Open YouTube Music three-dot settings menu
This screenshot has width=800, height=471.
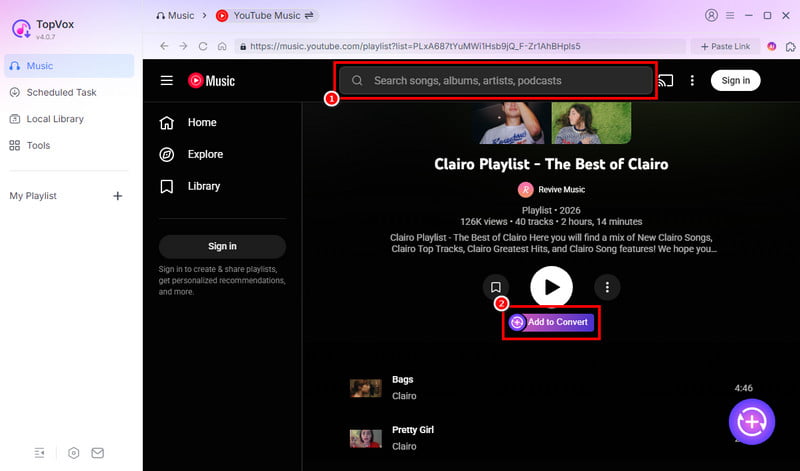692,81
